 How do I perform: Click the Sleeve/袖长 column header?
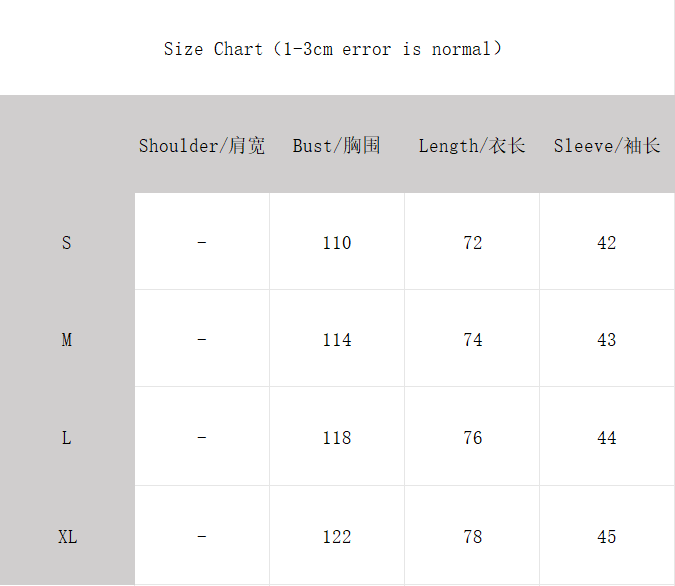click(607, 146)
